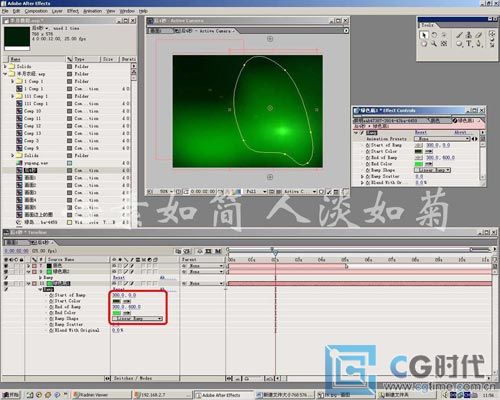Click End Color green swatch in Effect Controls
Screen dimensions: 500x400
[x=419, y=164]
